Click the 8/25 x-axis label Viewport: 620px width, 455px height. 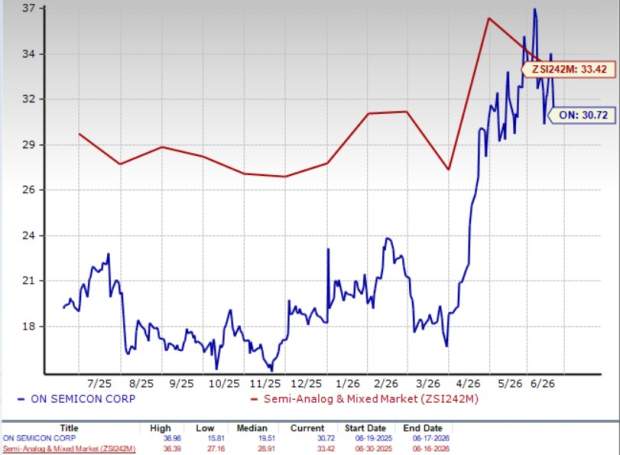coord(141,384)
